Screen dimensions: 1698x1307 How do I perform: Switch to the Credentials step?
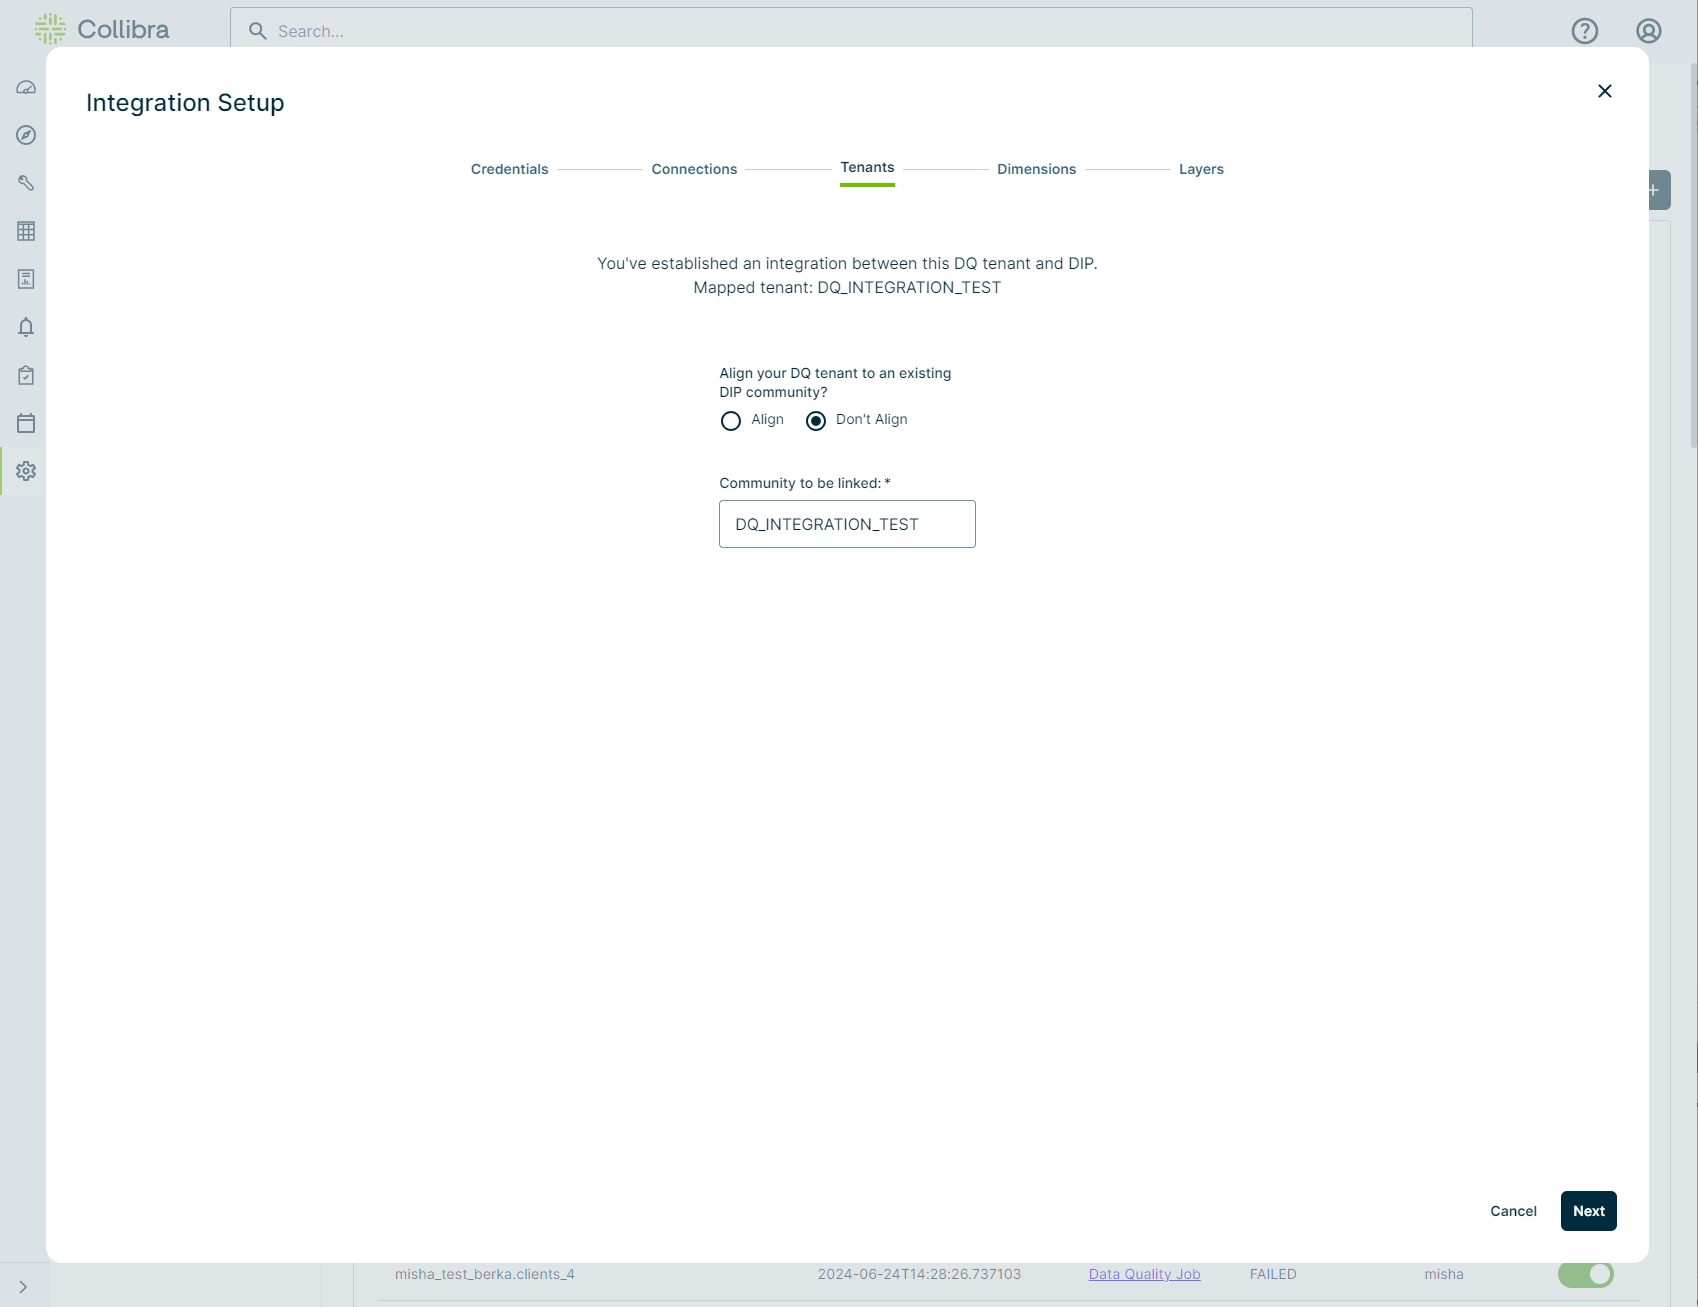click(509, 168)
